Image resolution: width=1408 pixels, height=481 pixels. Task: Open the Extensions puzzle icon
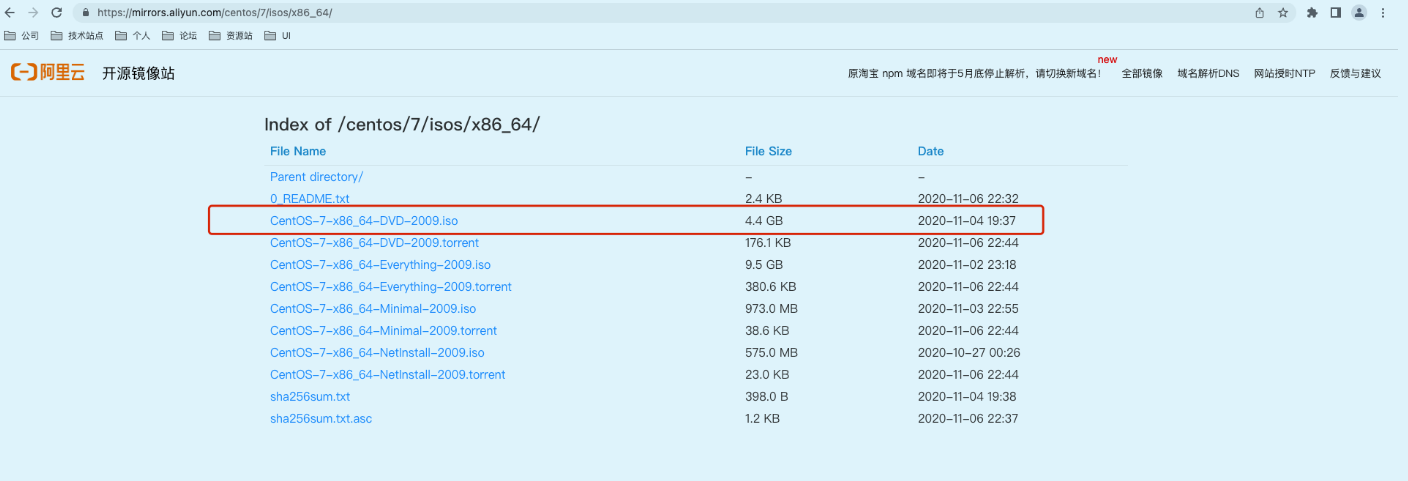pyautogui.click(x=1312, y=13)
